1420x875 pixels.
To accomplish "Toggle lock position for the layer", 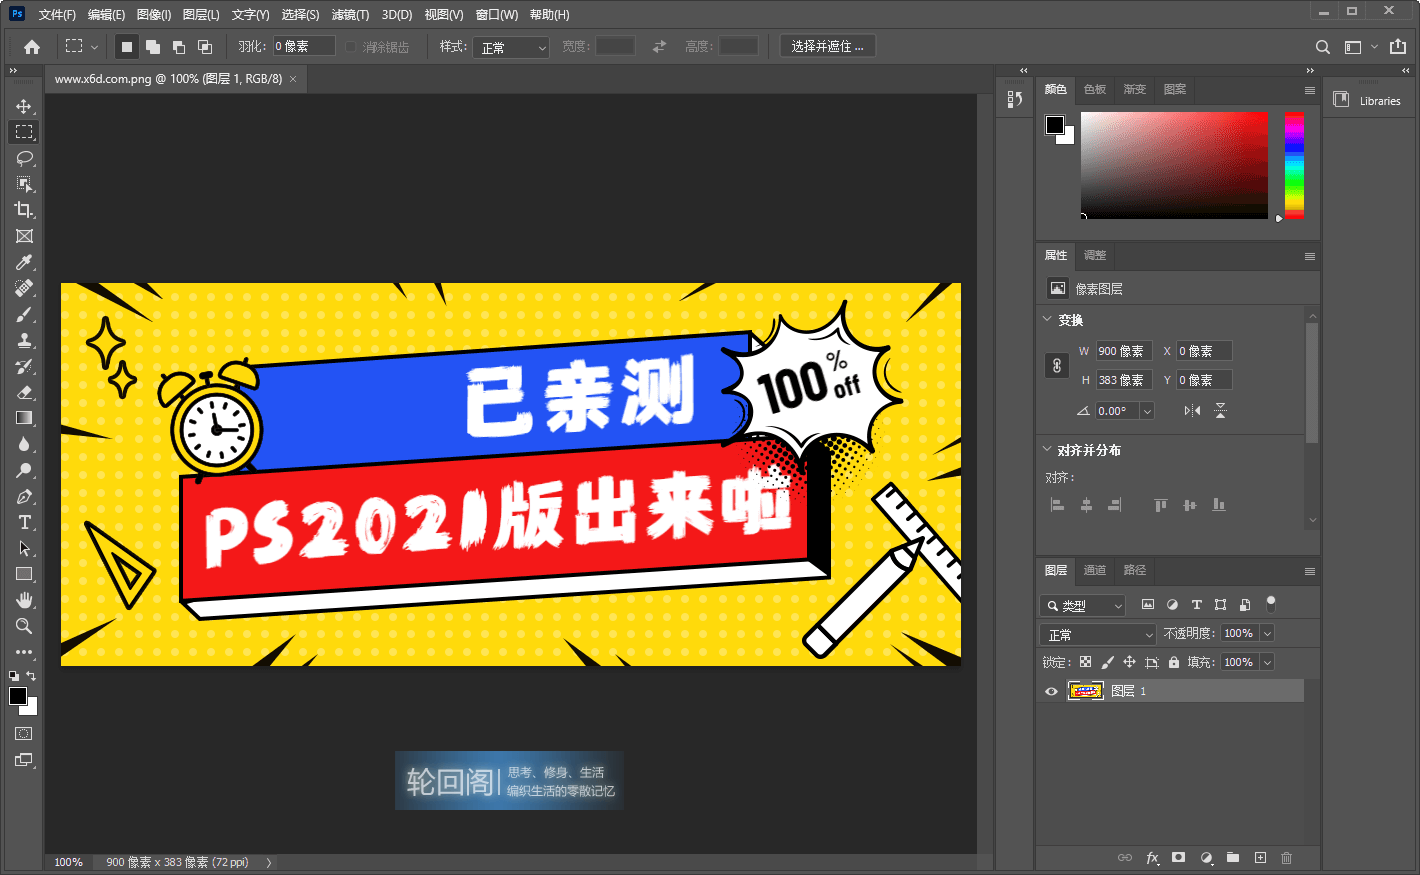I will coord(1129,662).
